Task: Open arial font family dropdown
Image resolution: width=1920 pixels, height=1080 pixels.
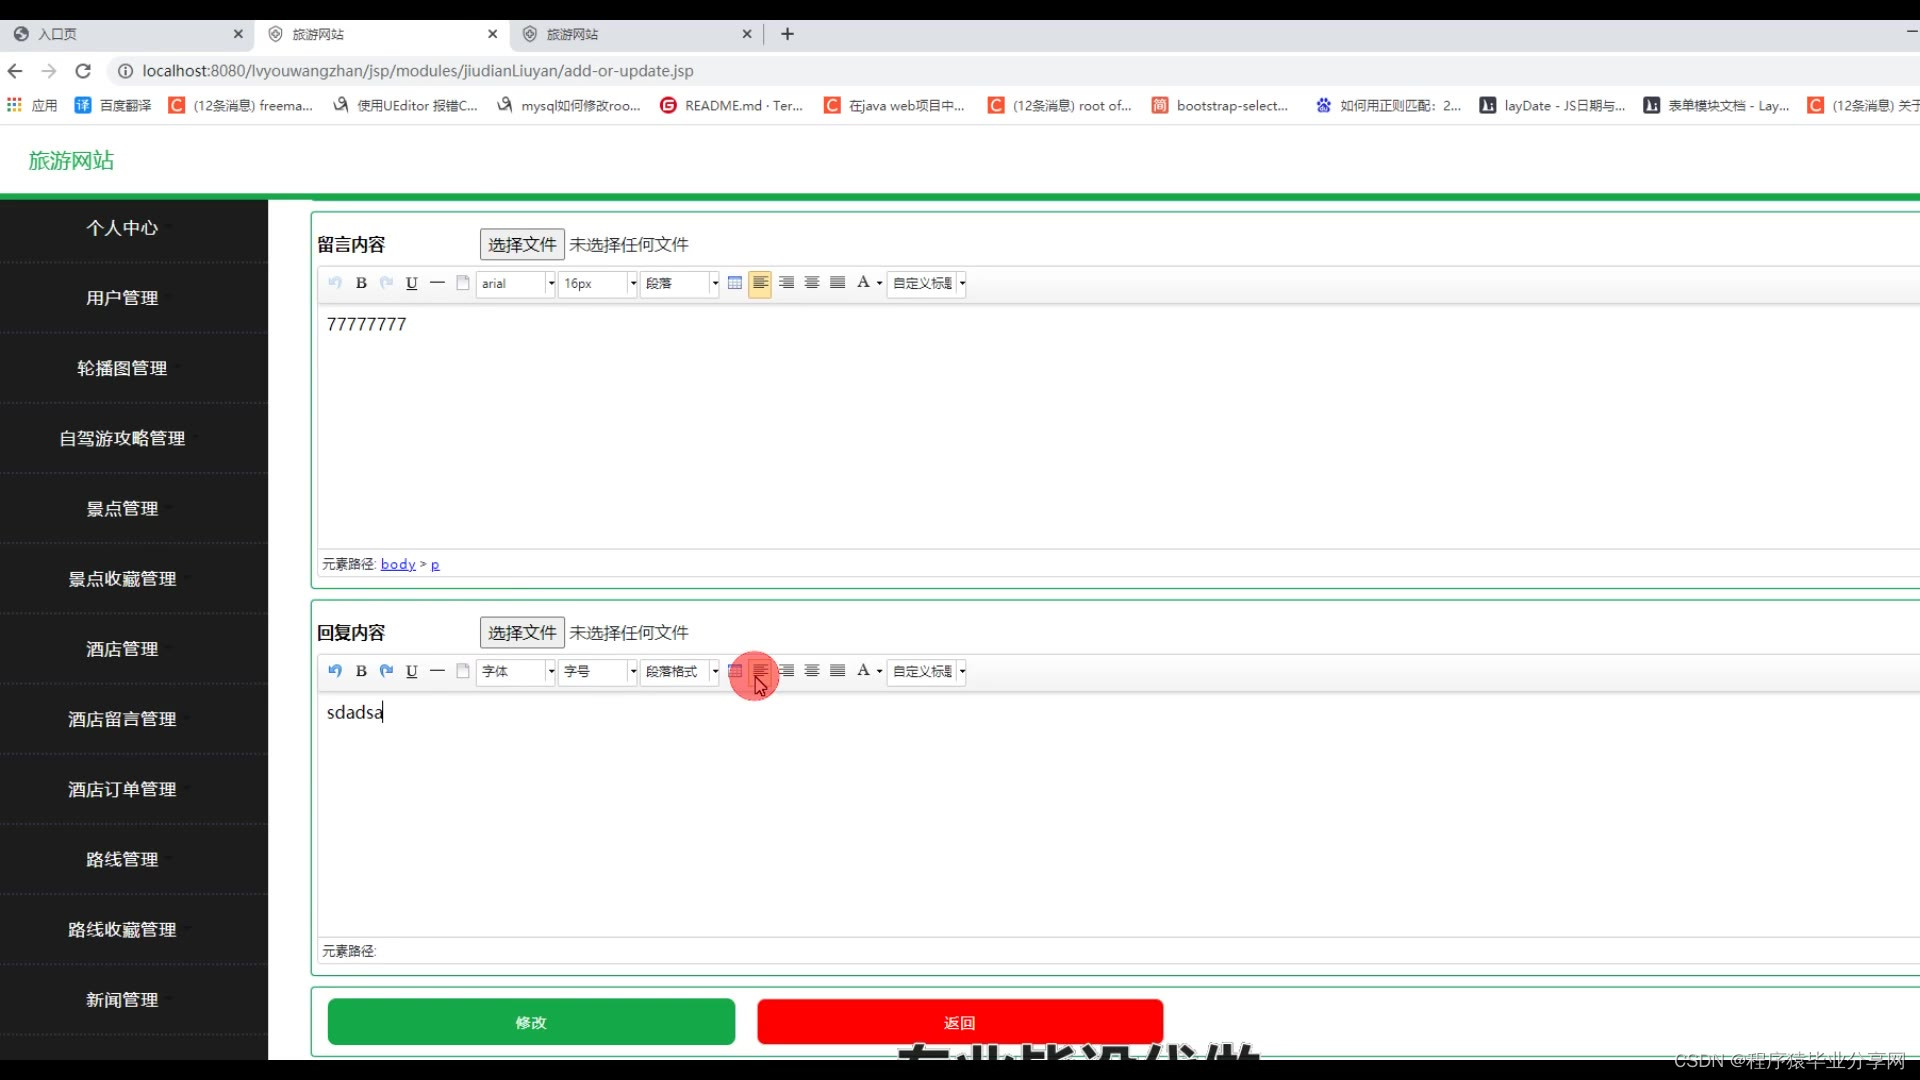Action: [x=516, y=283]
